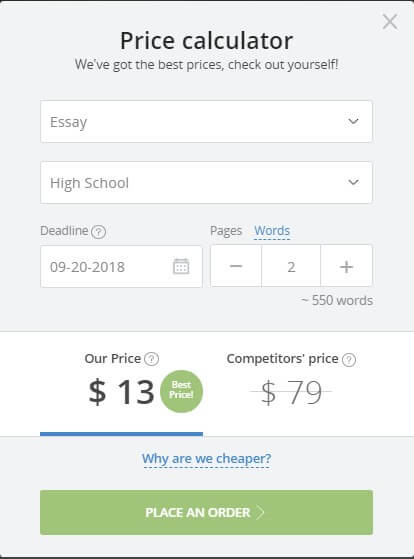Viewport: 414px width, 559px height.
Task: Decrease page count with minus button
Action: 236,266
